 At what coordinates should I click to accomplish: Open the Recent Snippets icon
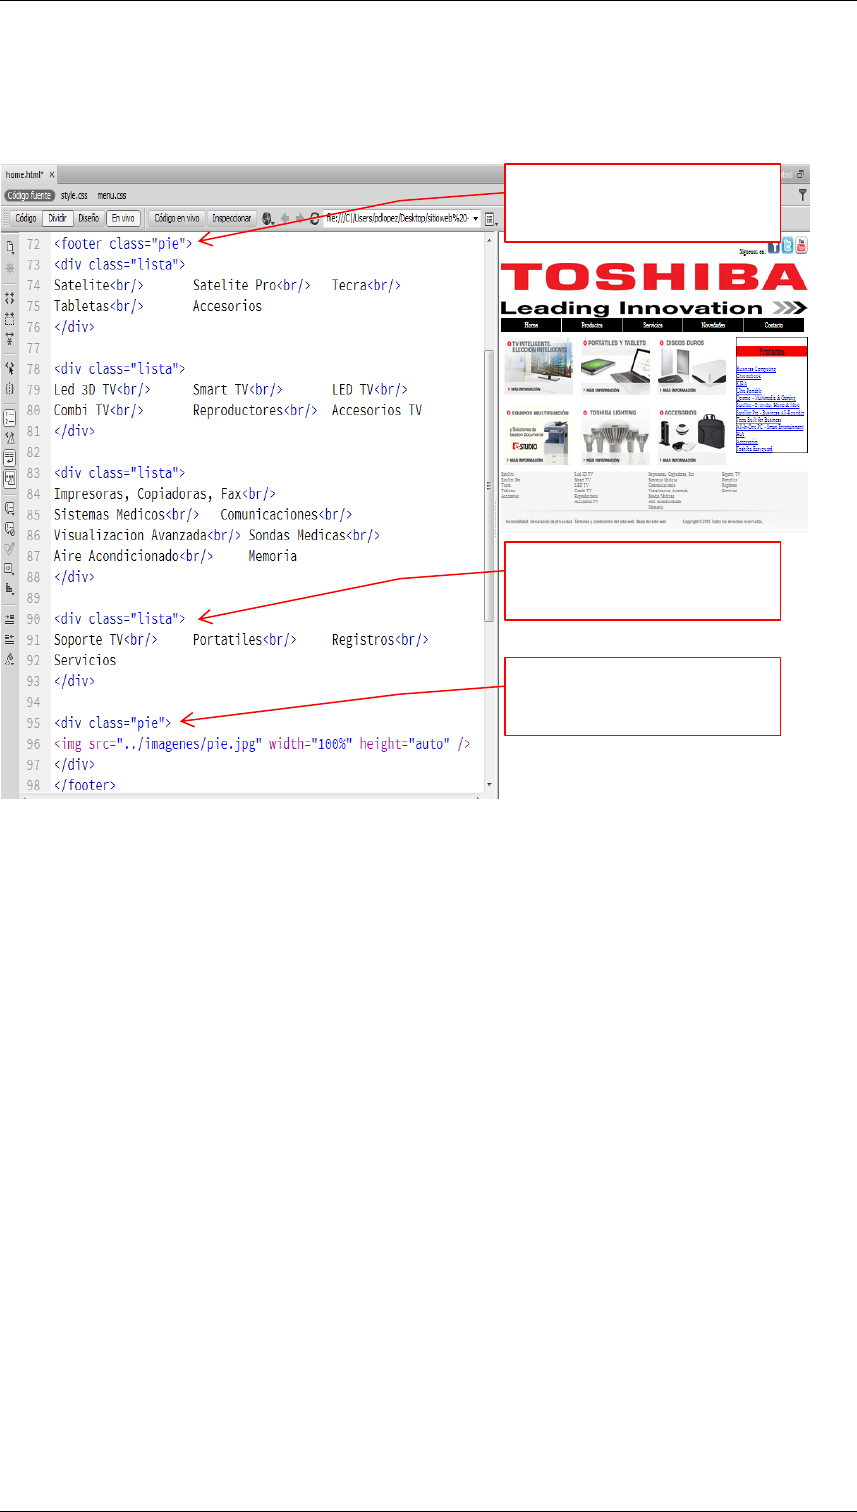[10, 568]
